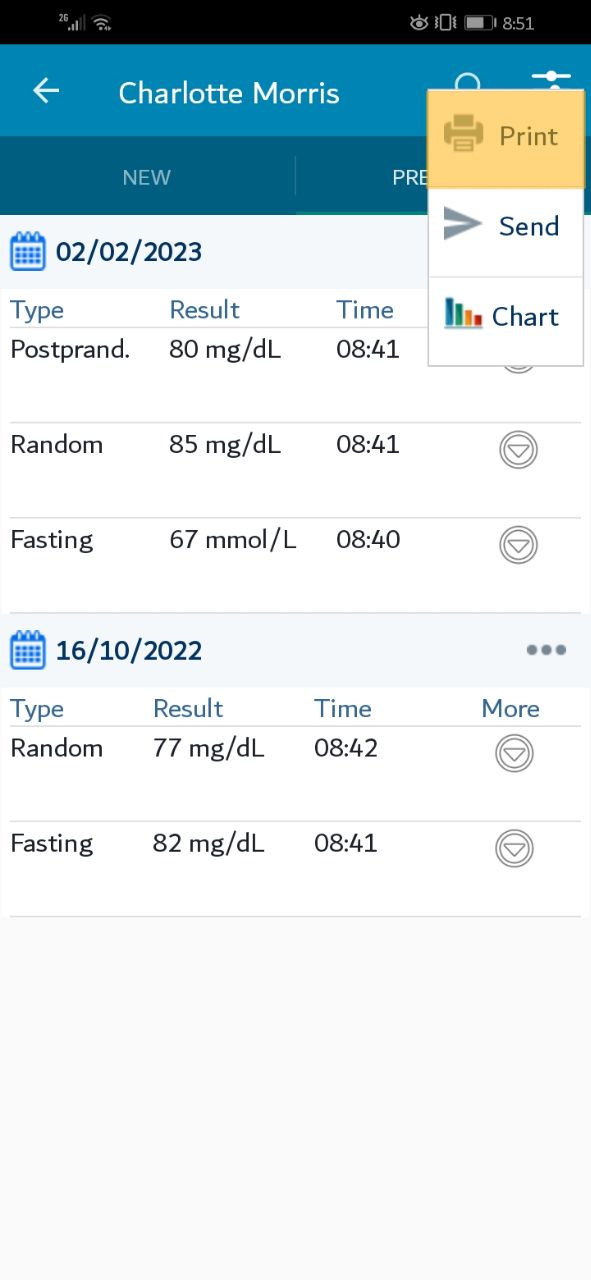Select the Postprand. 80 mg/dL row
The height and width of the screenshot is (1280, 591).
pyautogui.click(x=295, y=375)
